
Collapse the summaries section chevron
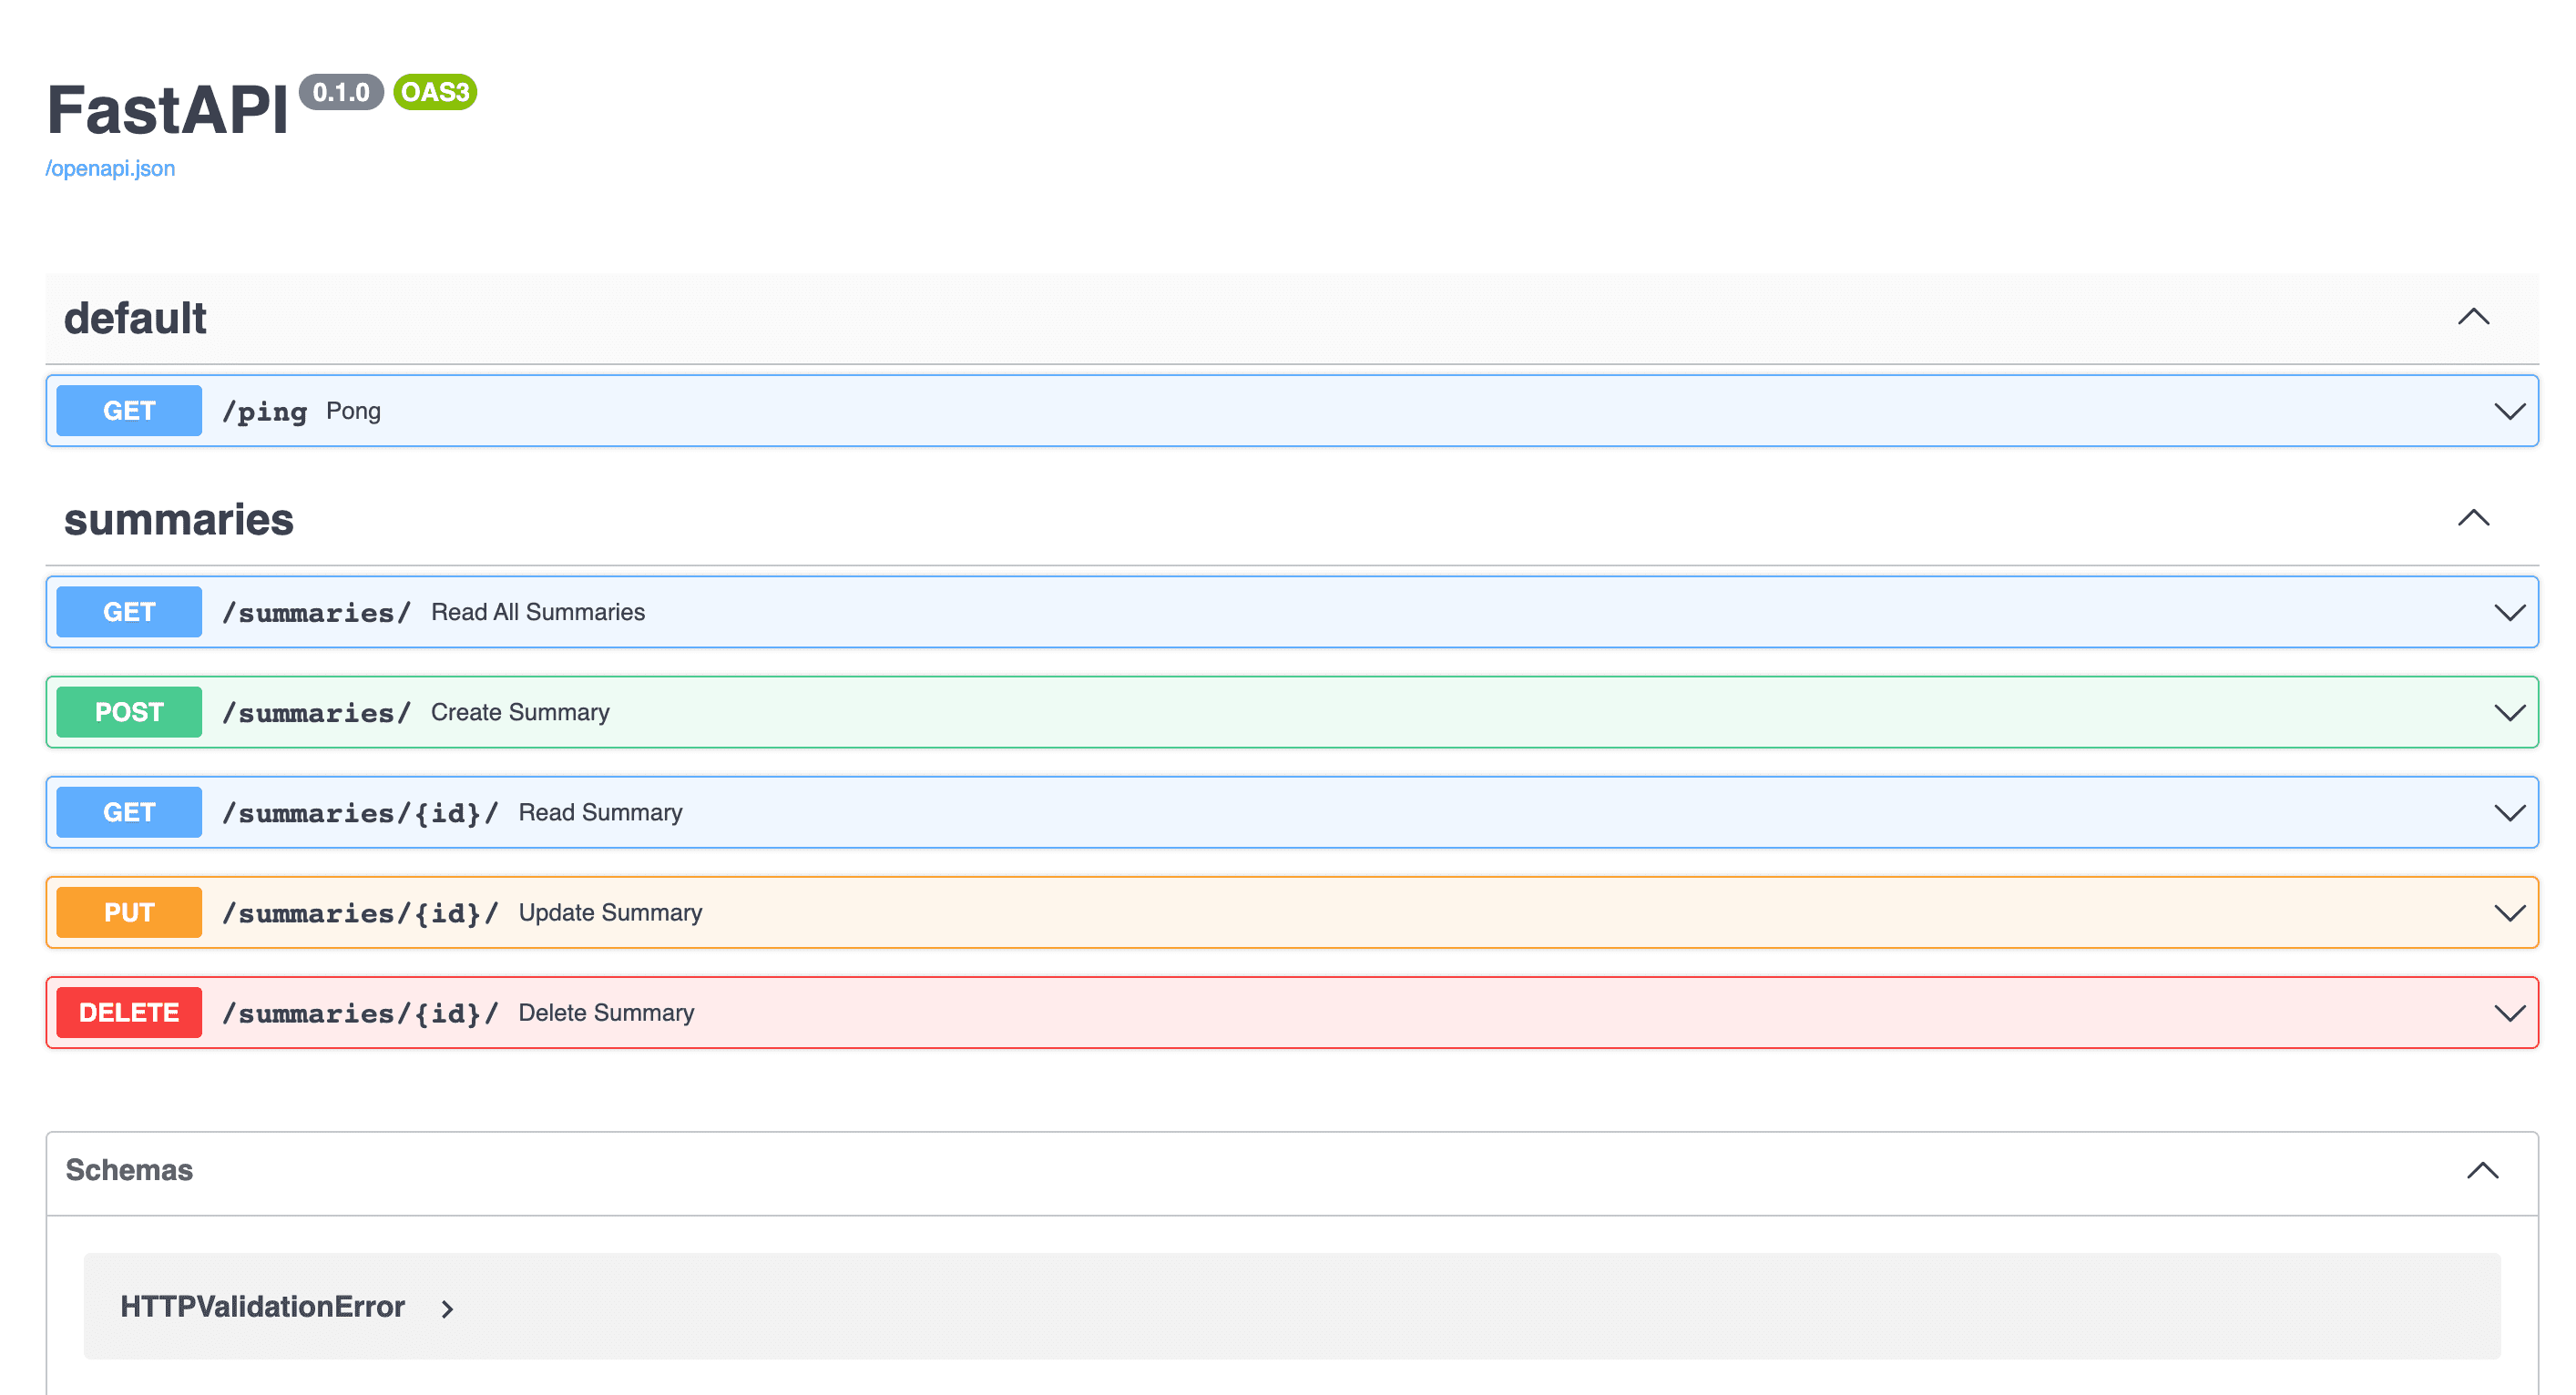click(x=2473, y=518)
